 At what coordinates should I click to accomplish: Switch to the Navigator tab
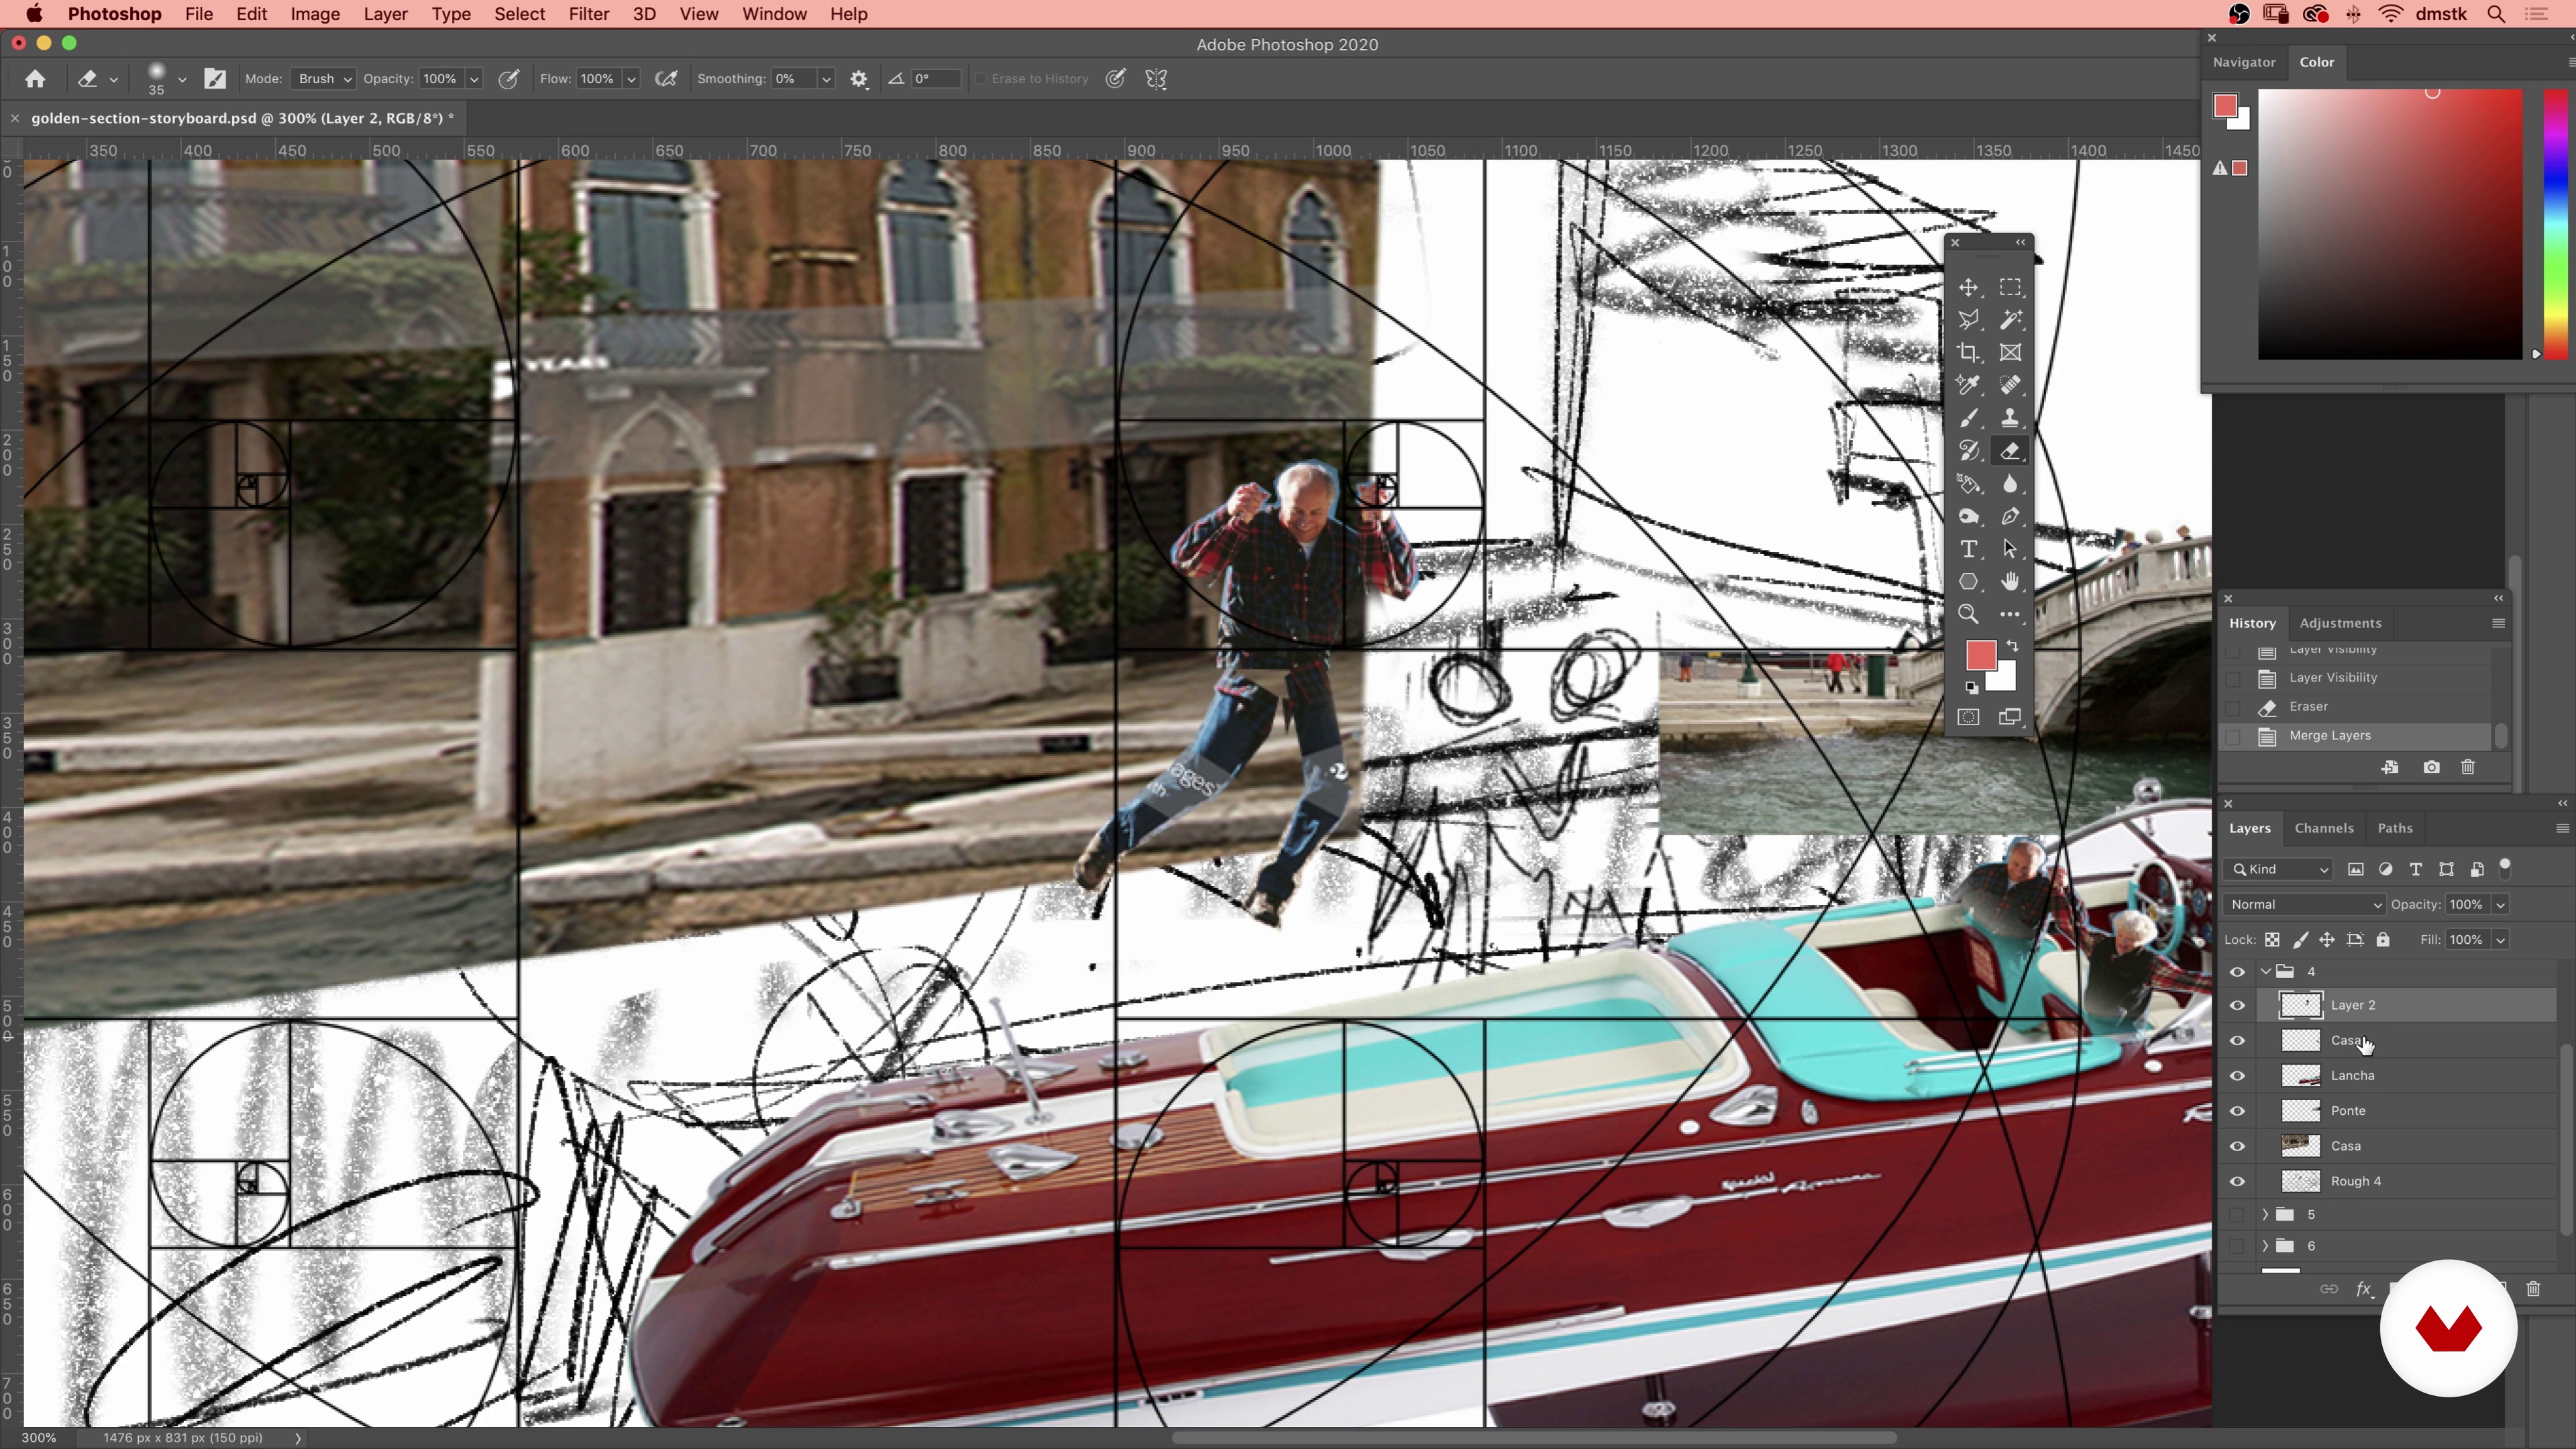click(2243, 62)
